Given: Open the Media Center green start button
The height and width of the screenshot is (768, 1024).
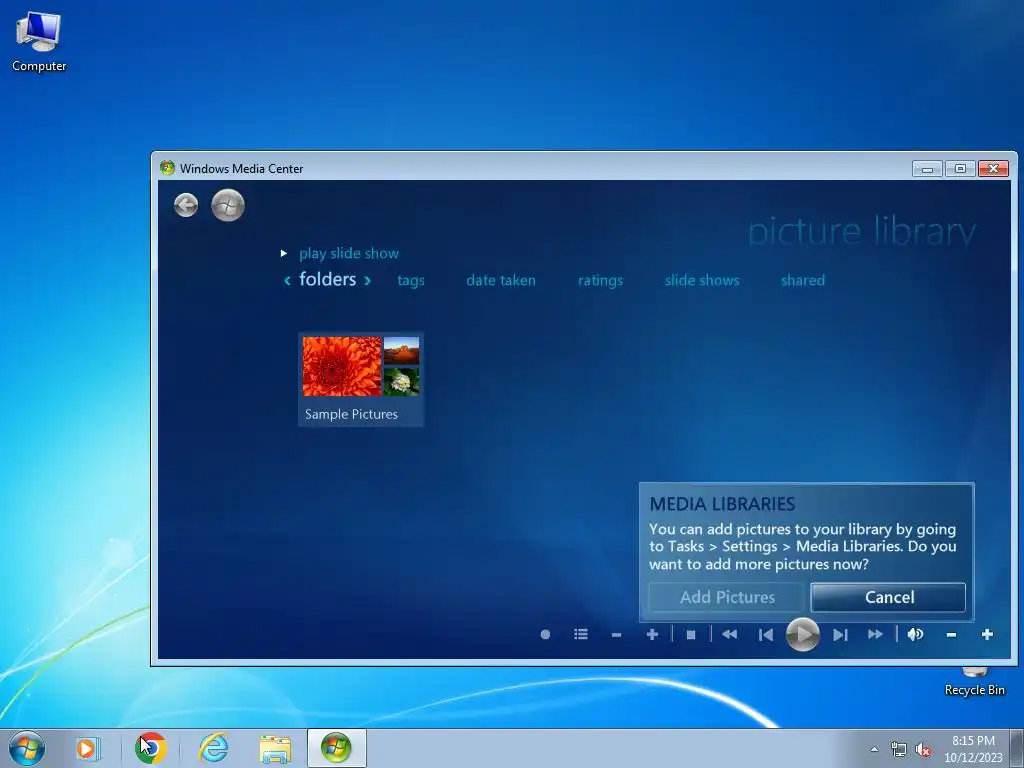Looking at the screenshot, I should click(x=228, y=205).
